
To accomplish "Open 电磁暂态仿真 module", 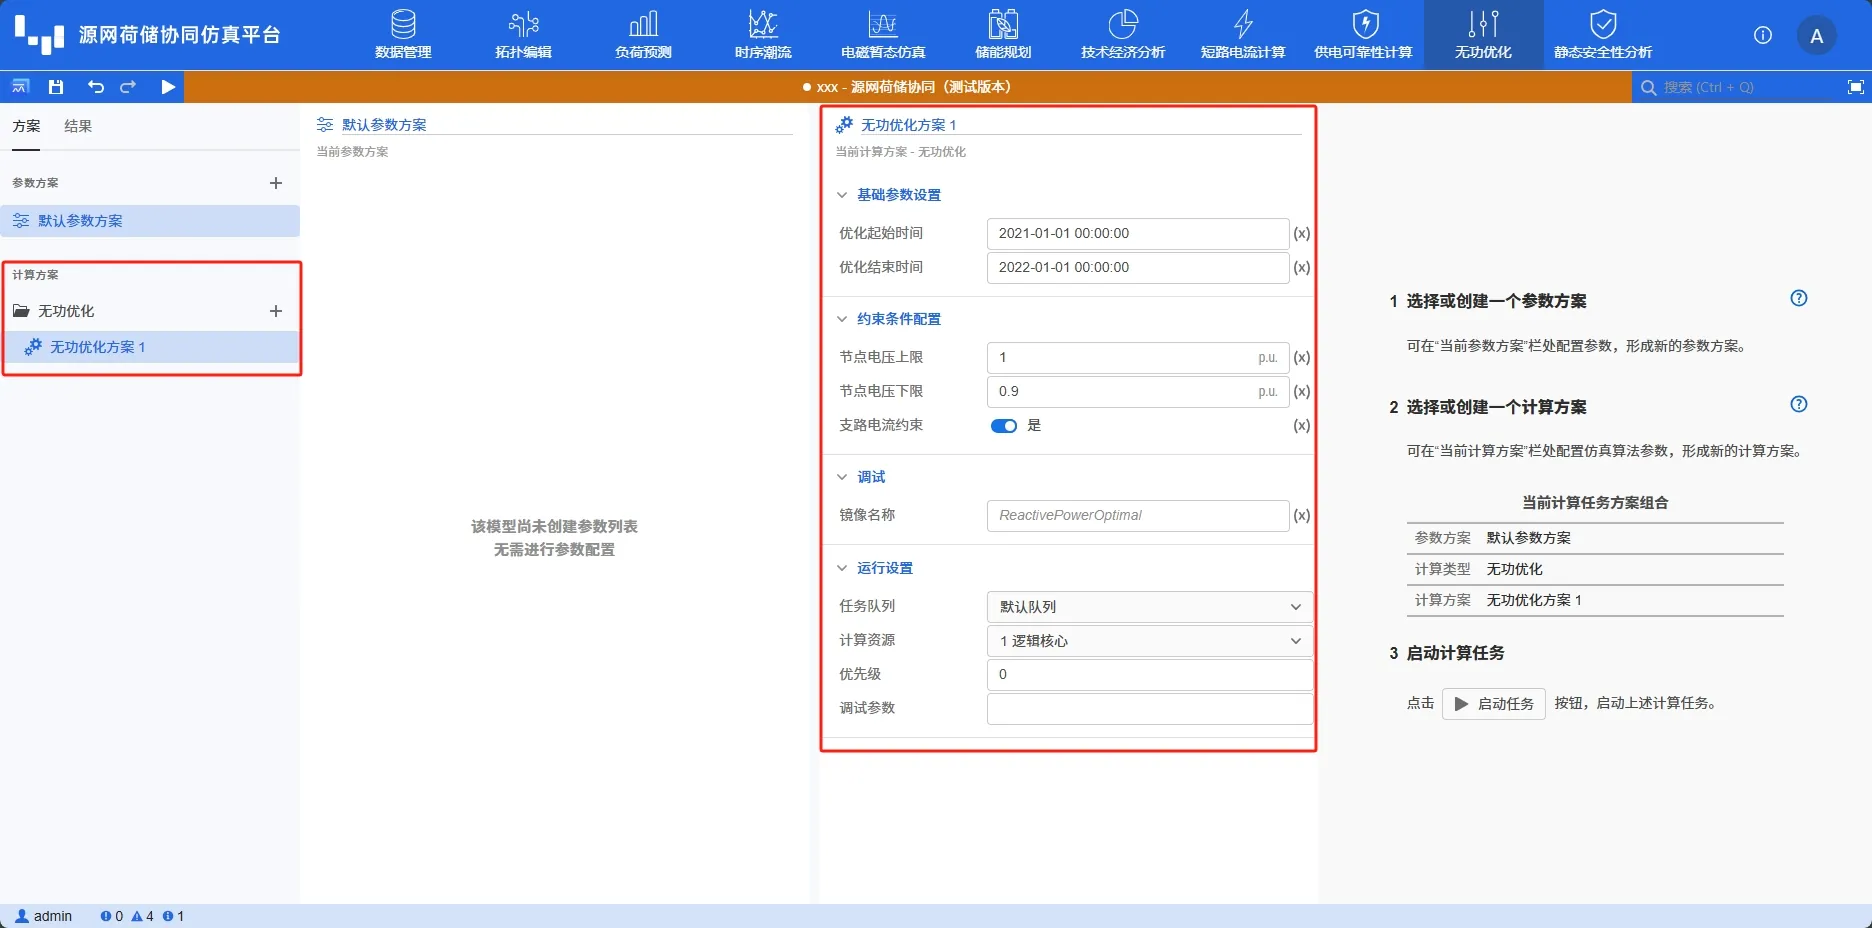I will (883, 35).
